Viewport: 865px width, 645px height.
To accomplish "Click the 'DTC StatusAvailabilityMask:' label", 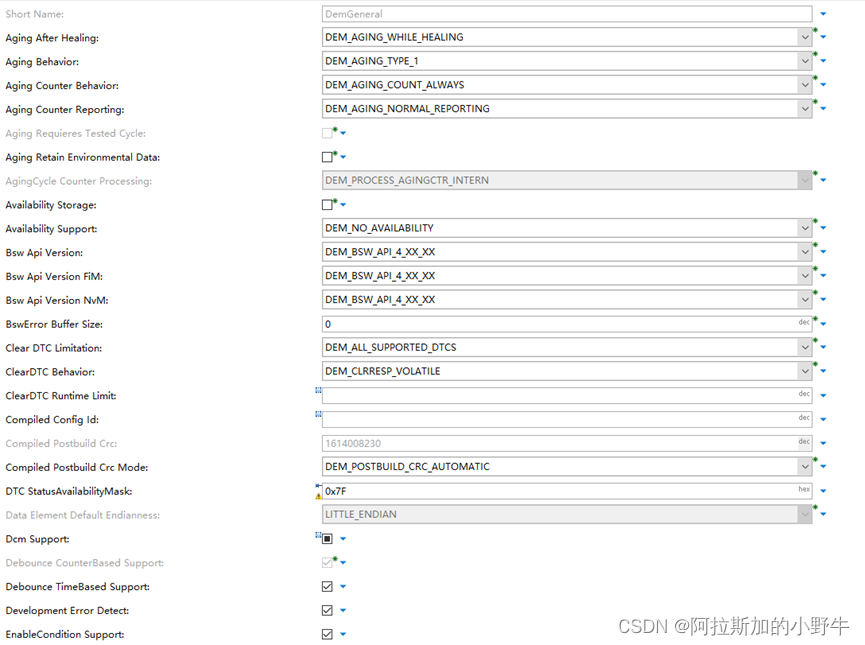I will point(69,491).
